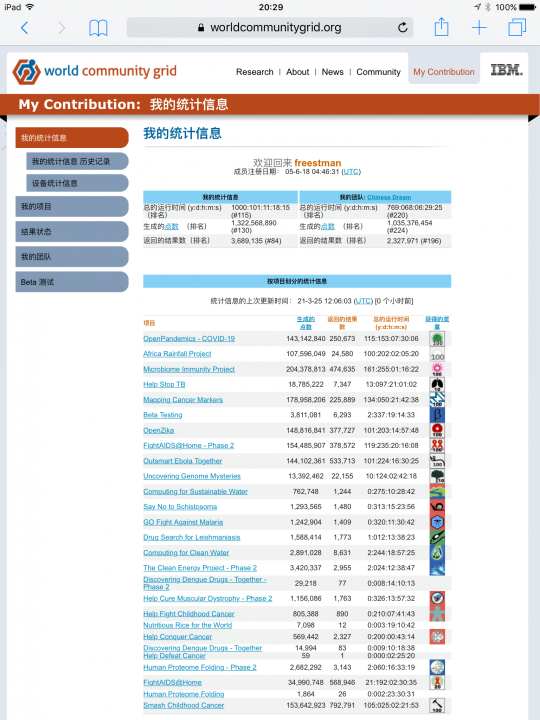Click the OpenPandemics - COVID-19 link
Image resolution: width=540 pixels, height=720 pixels.
189,339
